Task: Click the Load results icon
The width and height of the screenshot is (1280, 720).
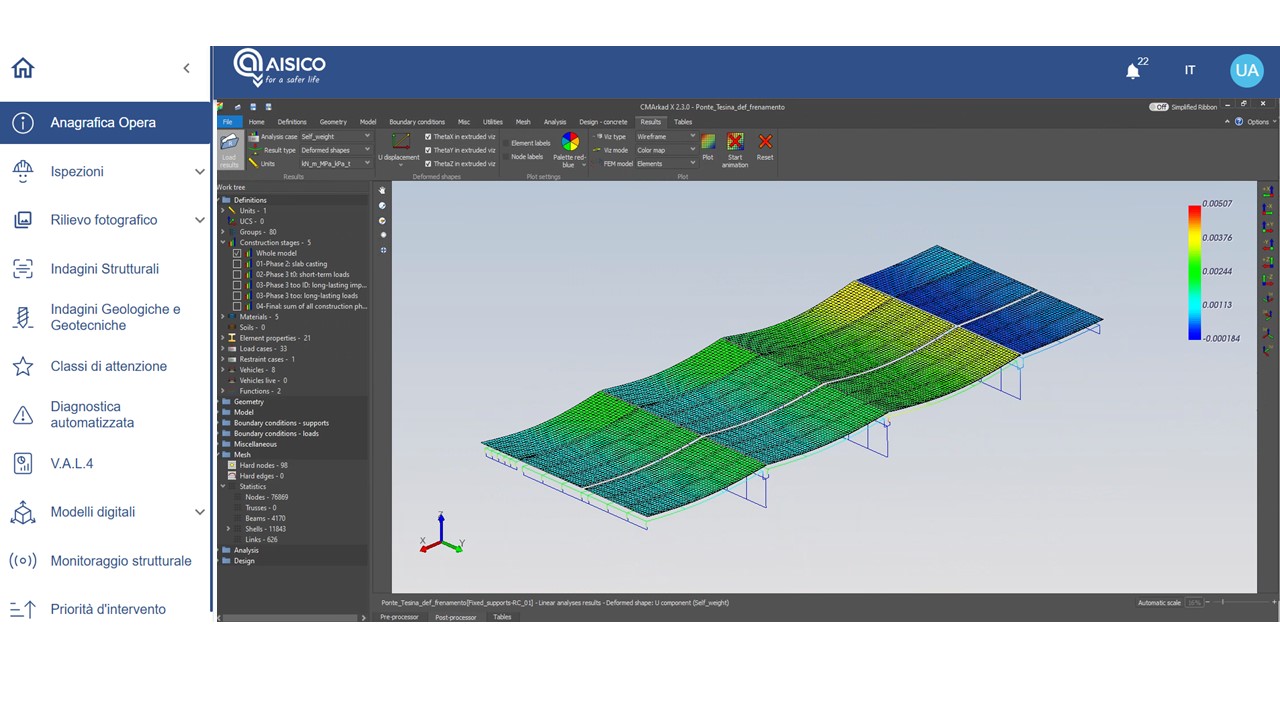Action: pyautogui.click(x=229, y=148)
